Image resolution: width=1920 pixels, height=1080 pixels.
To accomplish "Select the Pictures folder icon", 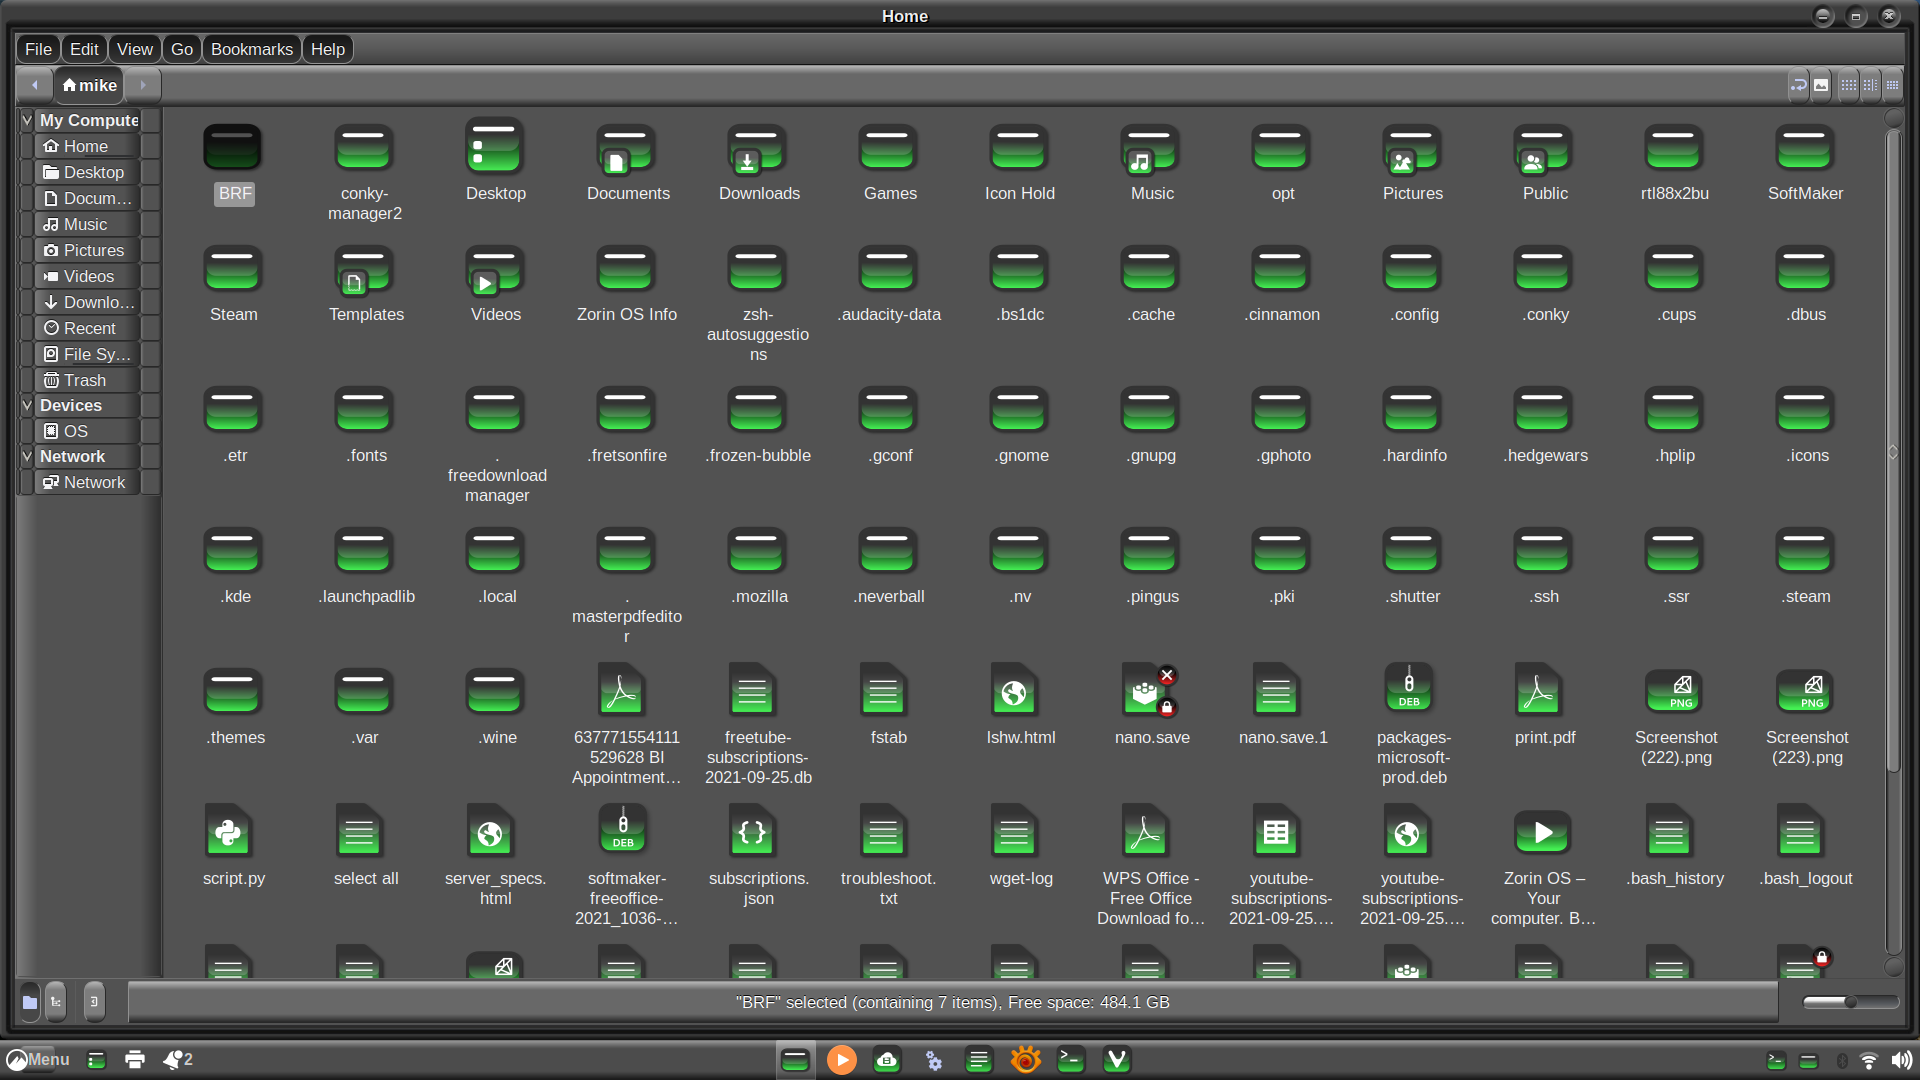I will (x=1412, y=148).
